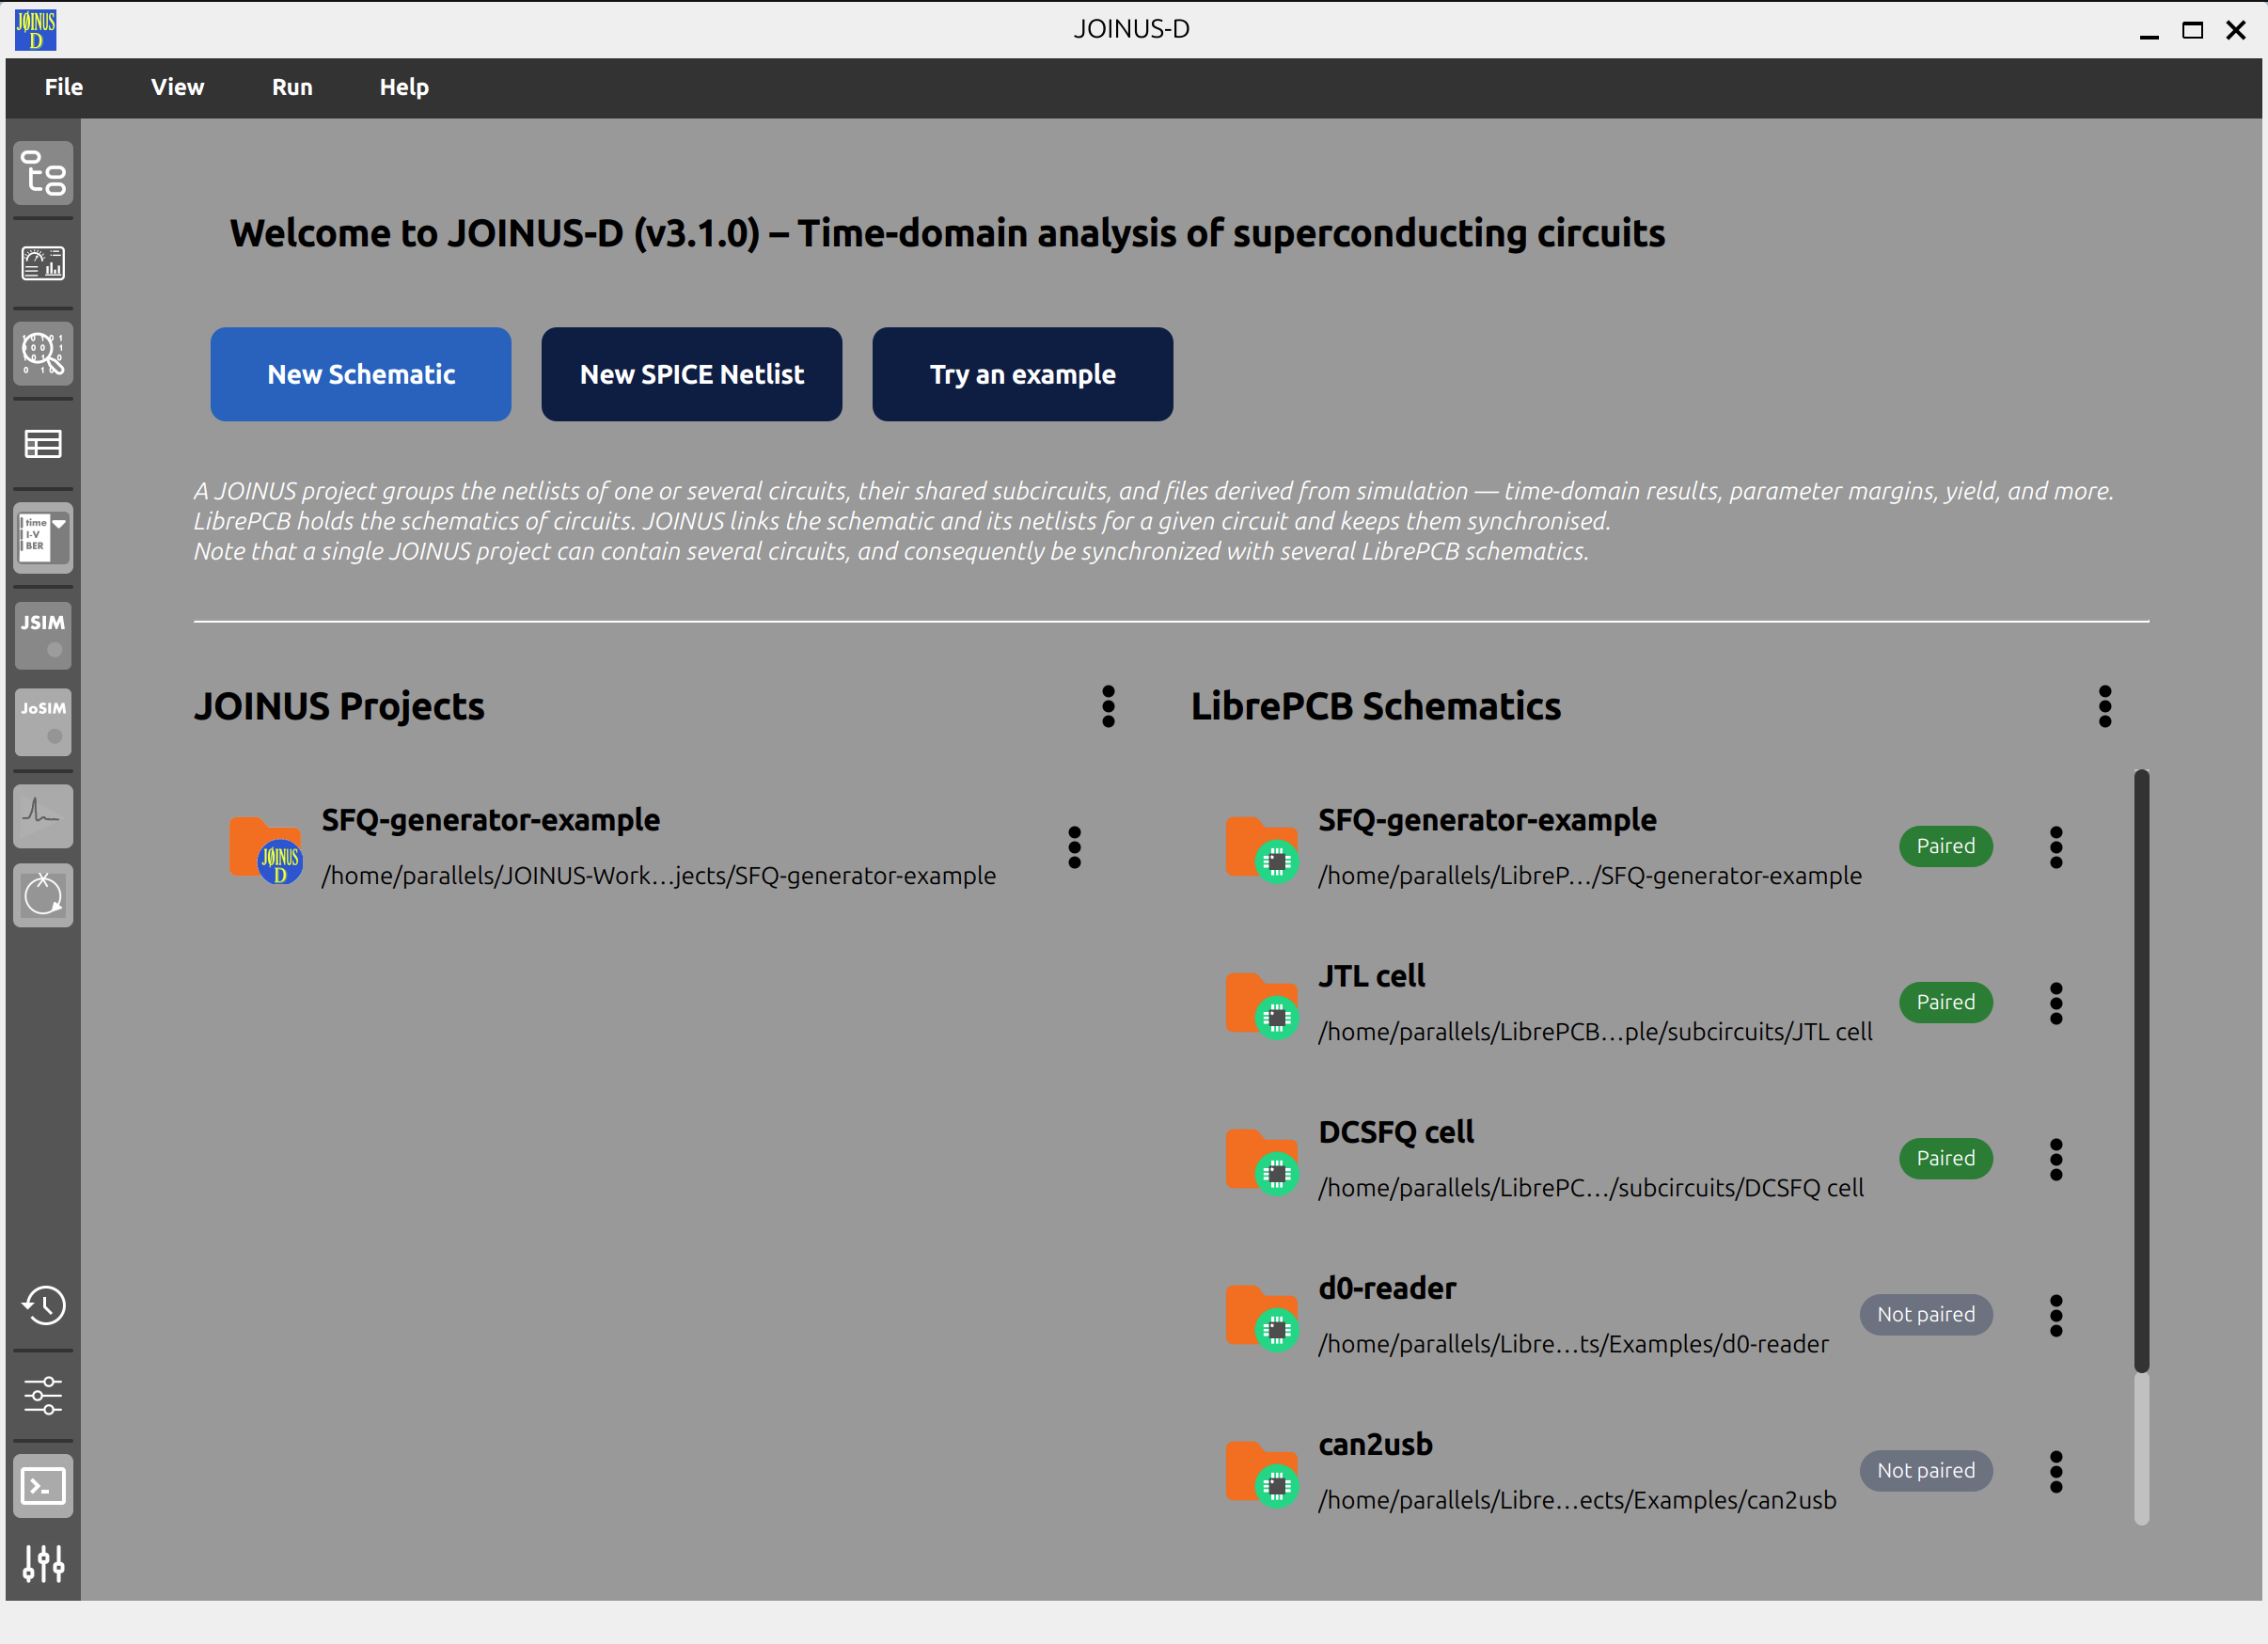Click the JOINUS Projects heading
The image size is (2268, 1644).
click(339, 707)
